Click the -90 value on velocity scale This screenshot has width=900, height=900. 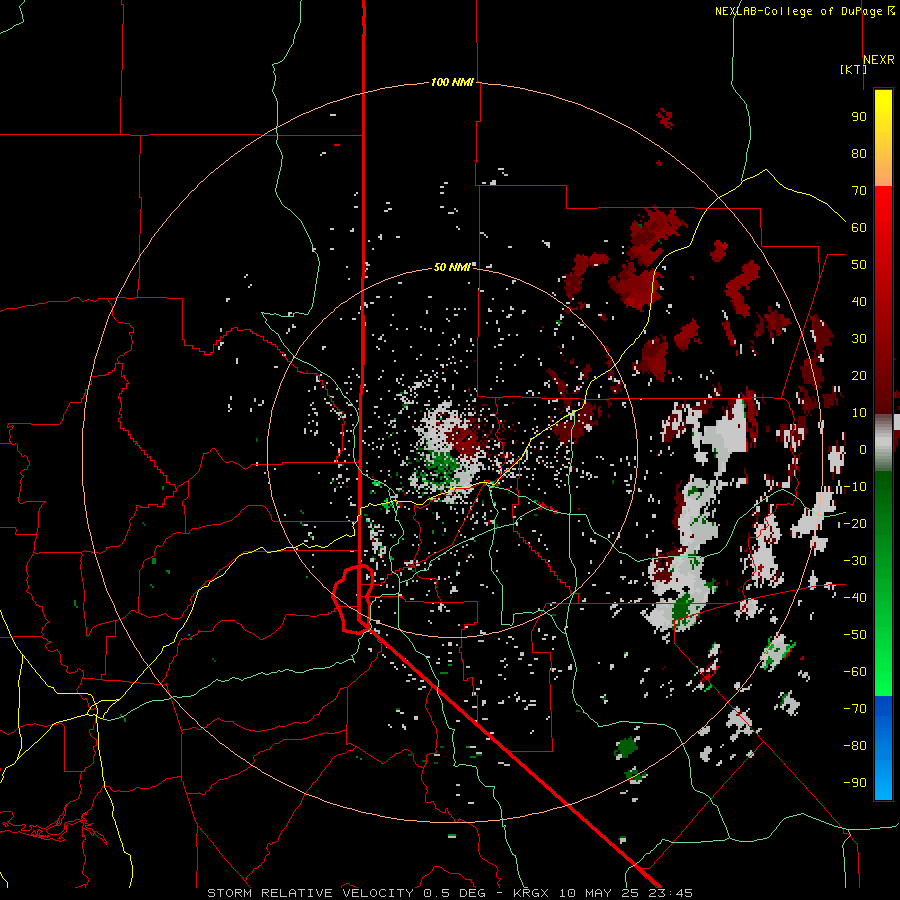(x=855, y=783)
